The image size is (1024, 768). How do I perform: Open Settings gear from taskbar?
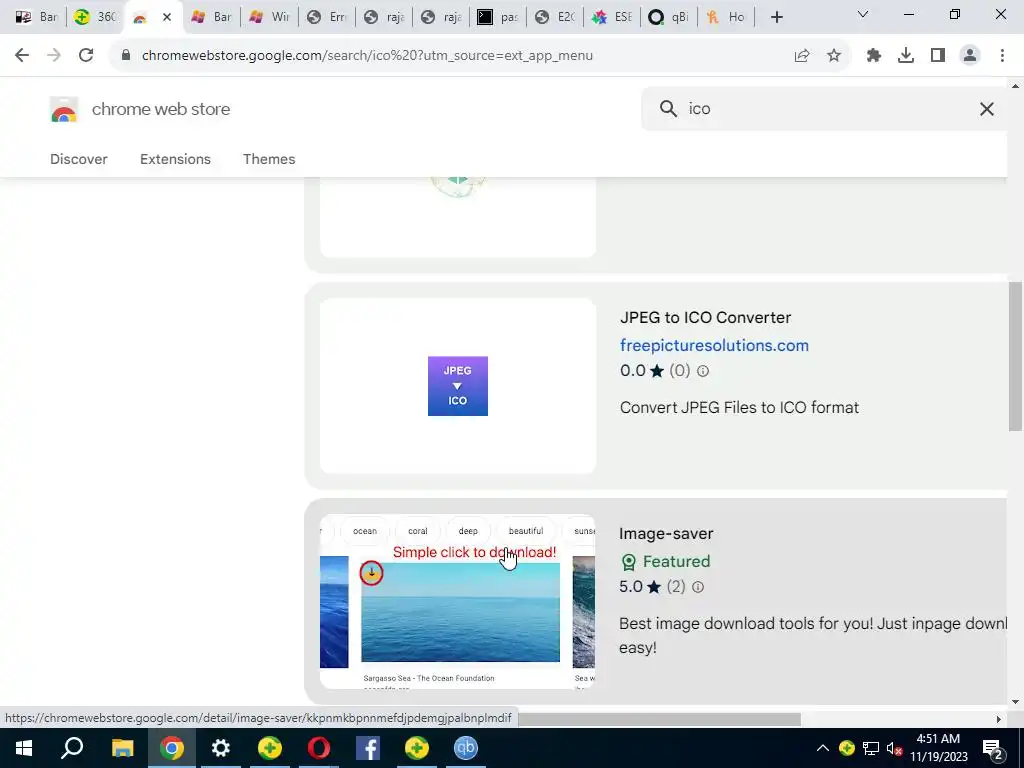(221, 748)
